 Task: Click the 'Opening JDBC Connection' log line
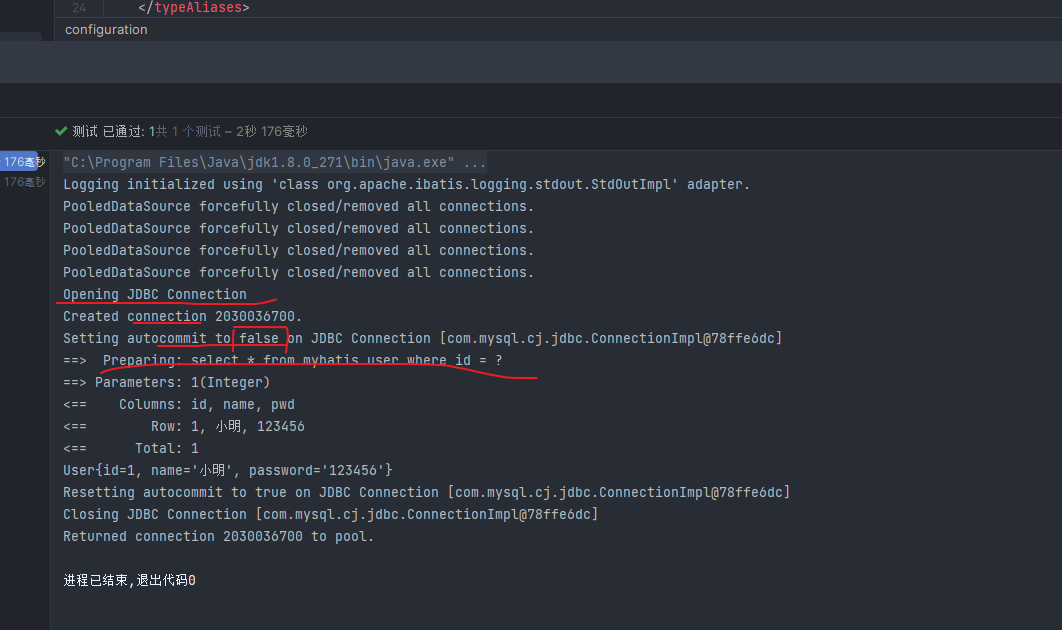pyautogui.click(x=155, y=294)
